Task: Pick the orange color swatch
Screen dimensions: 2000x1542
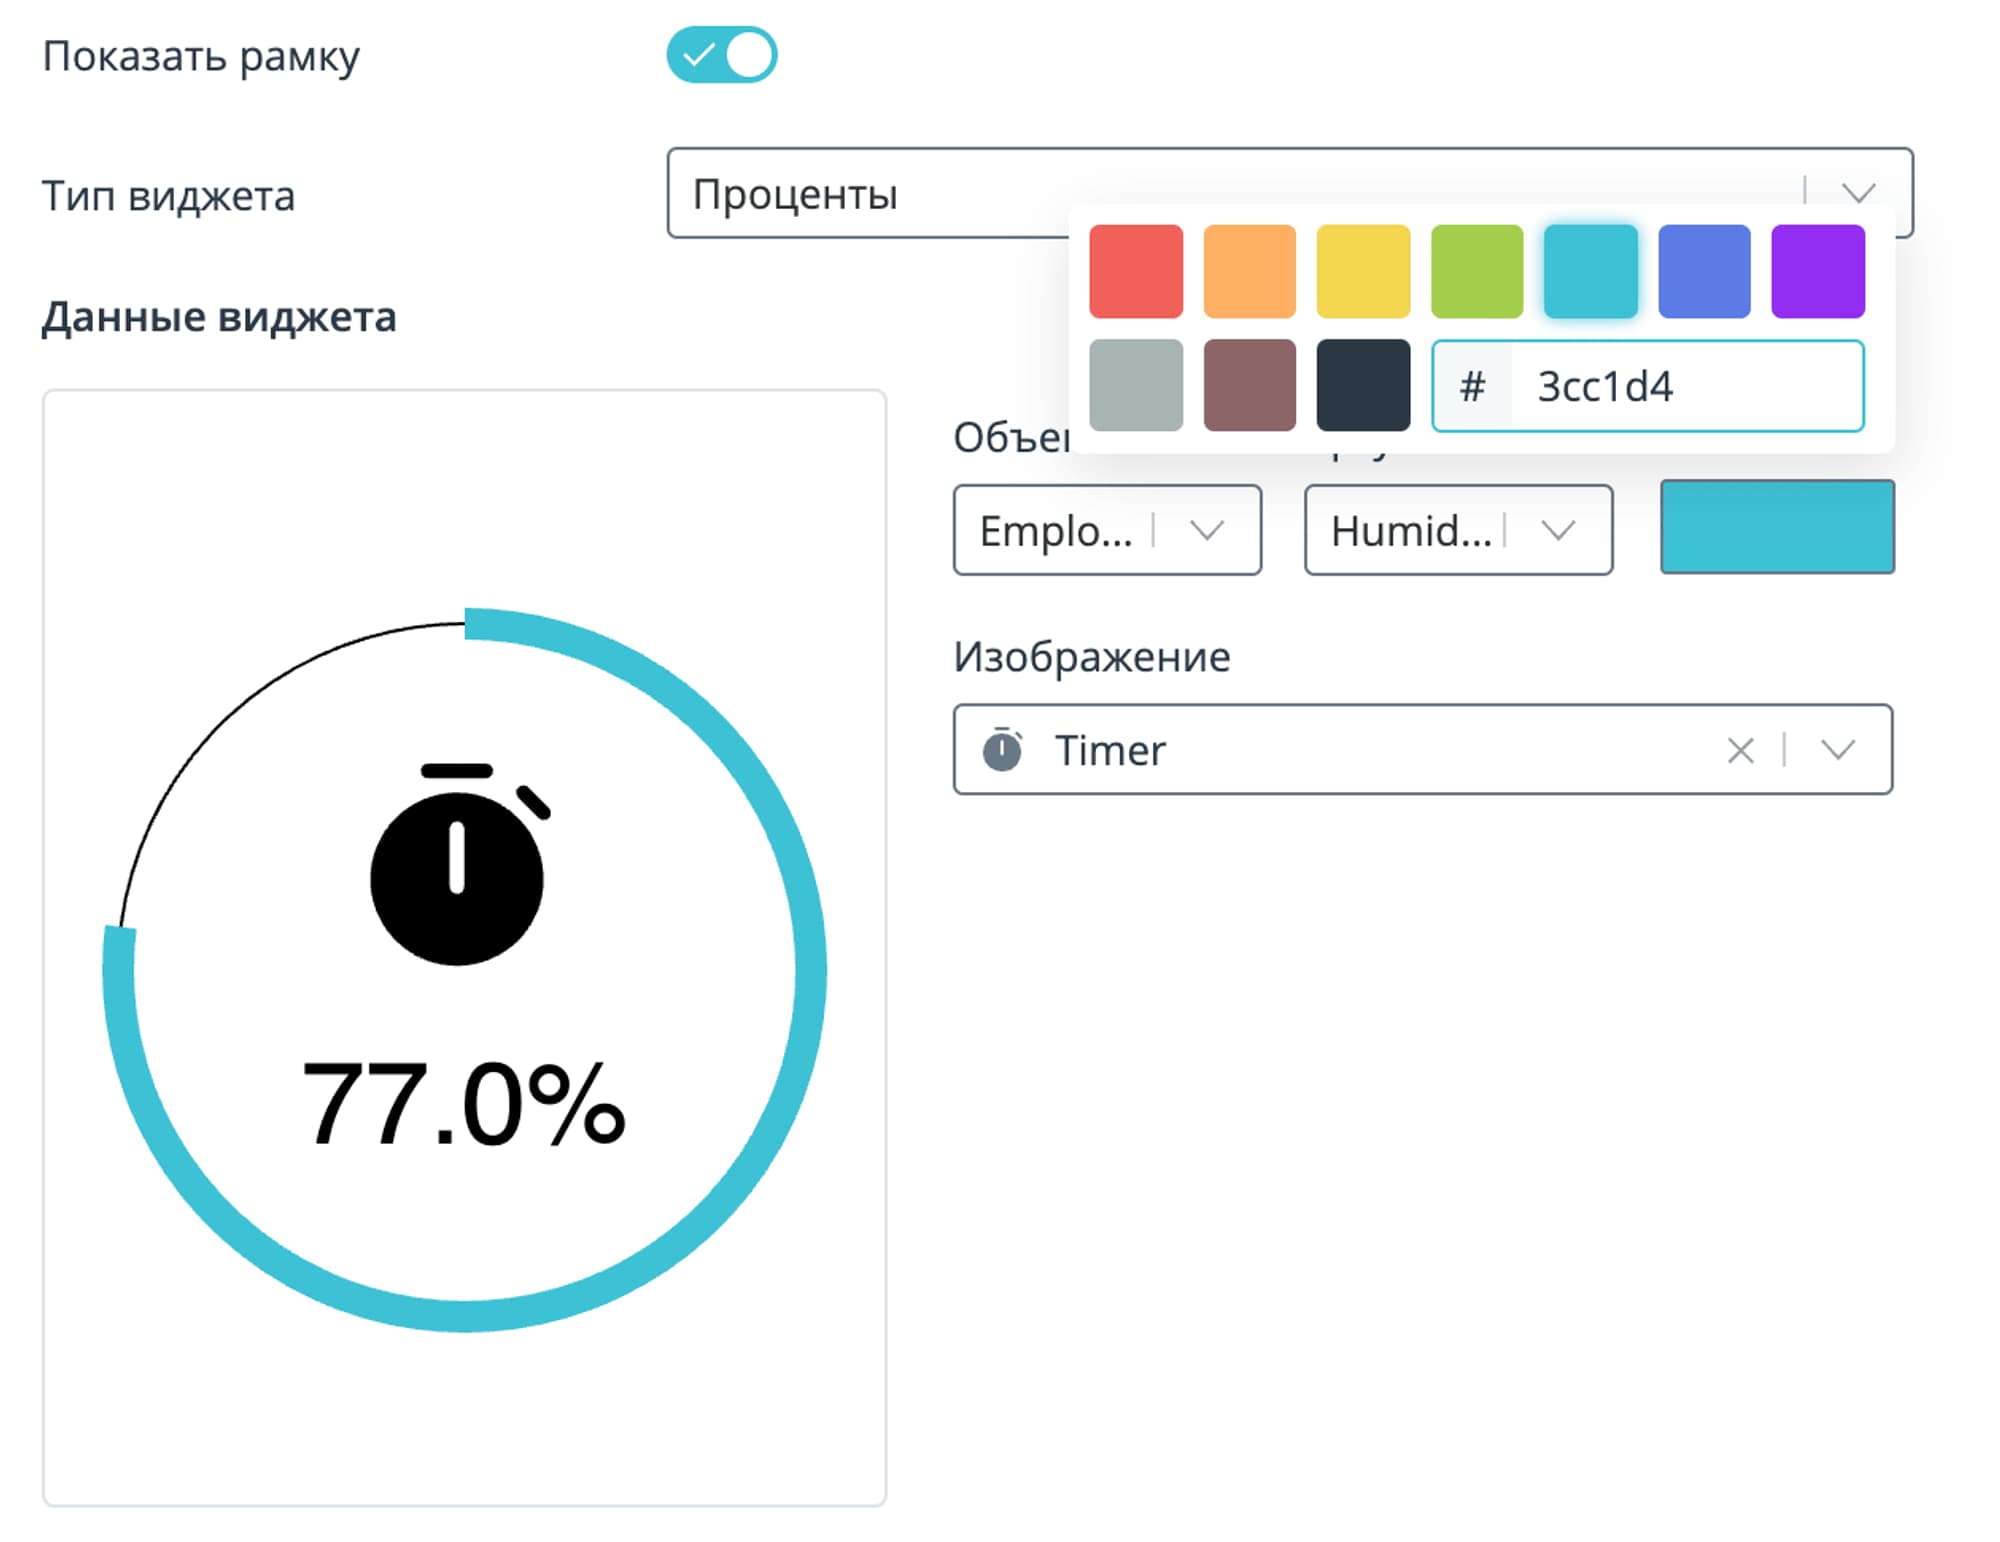Action: click(1249, 271)
